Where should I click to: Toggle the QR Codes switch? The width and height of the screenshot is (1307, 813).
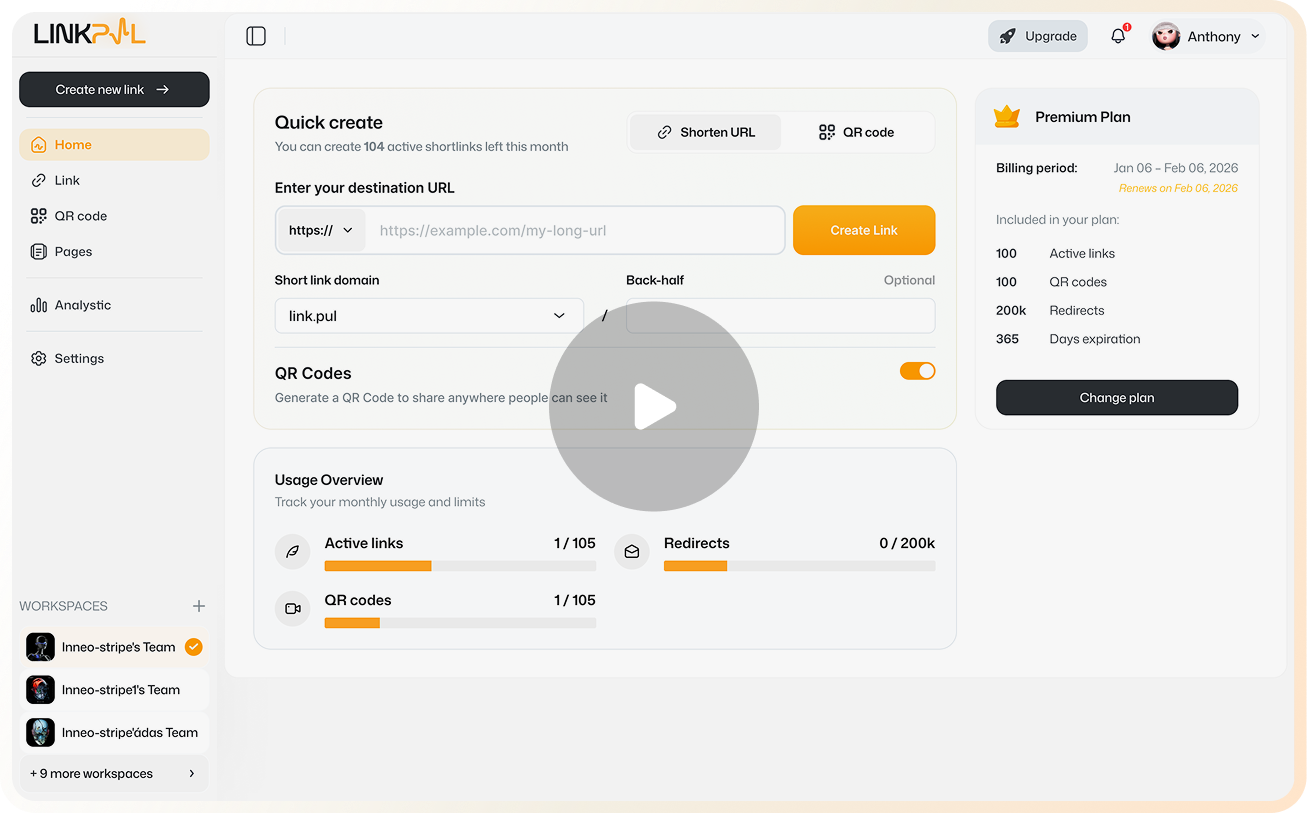(918, 371)
